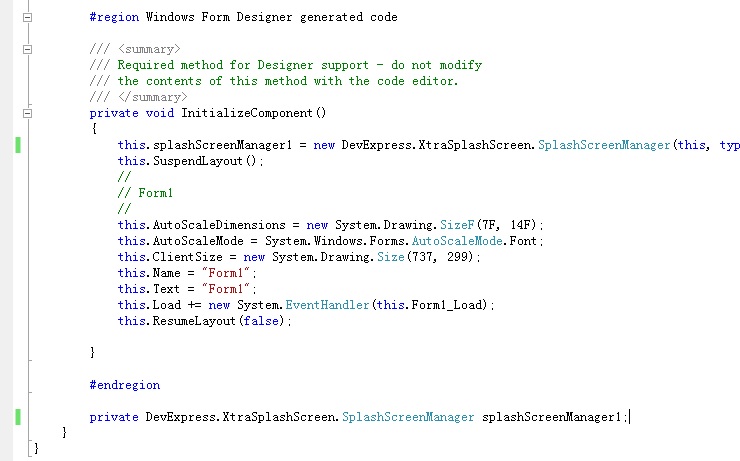Click the SplashScreenManager type in the constructor call
Image resolution: width=740 pixels, height=461 pixels.
(604, 145)
